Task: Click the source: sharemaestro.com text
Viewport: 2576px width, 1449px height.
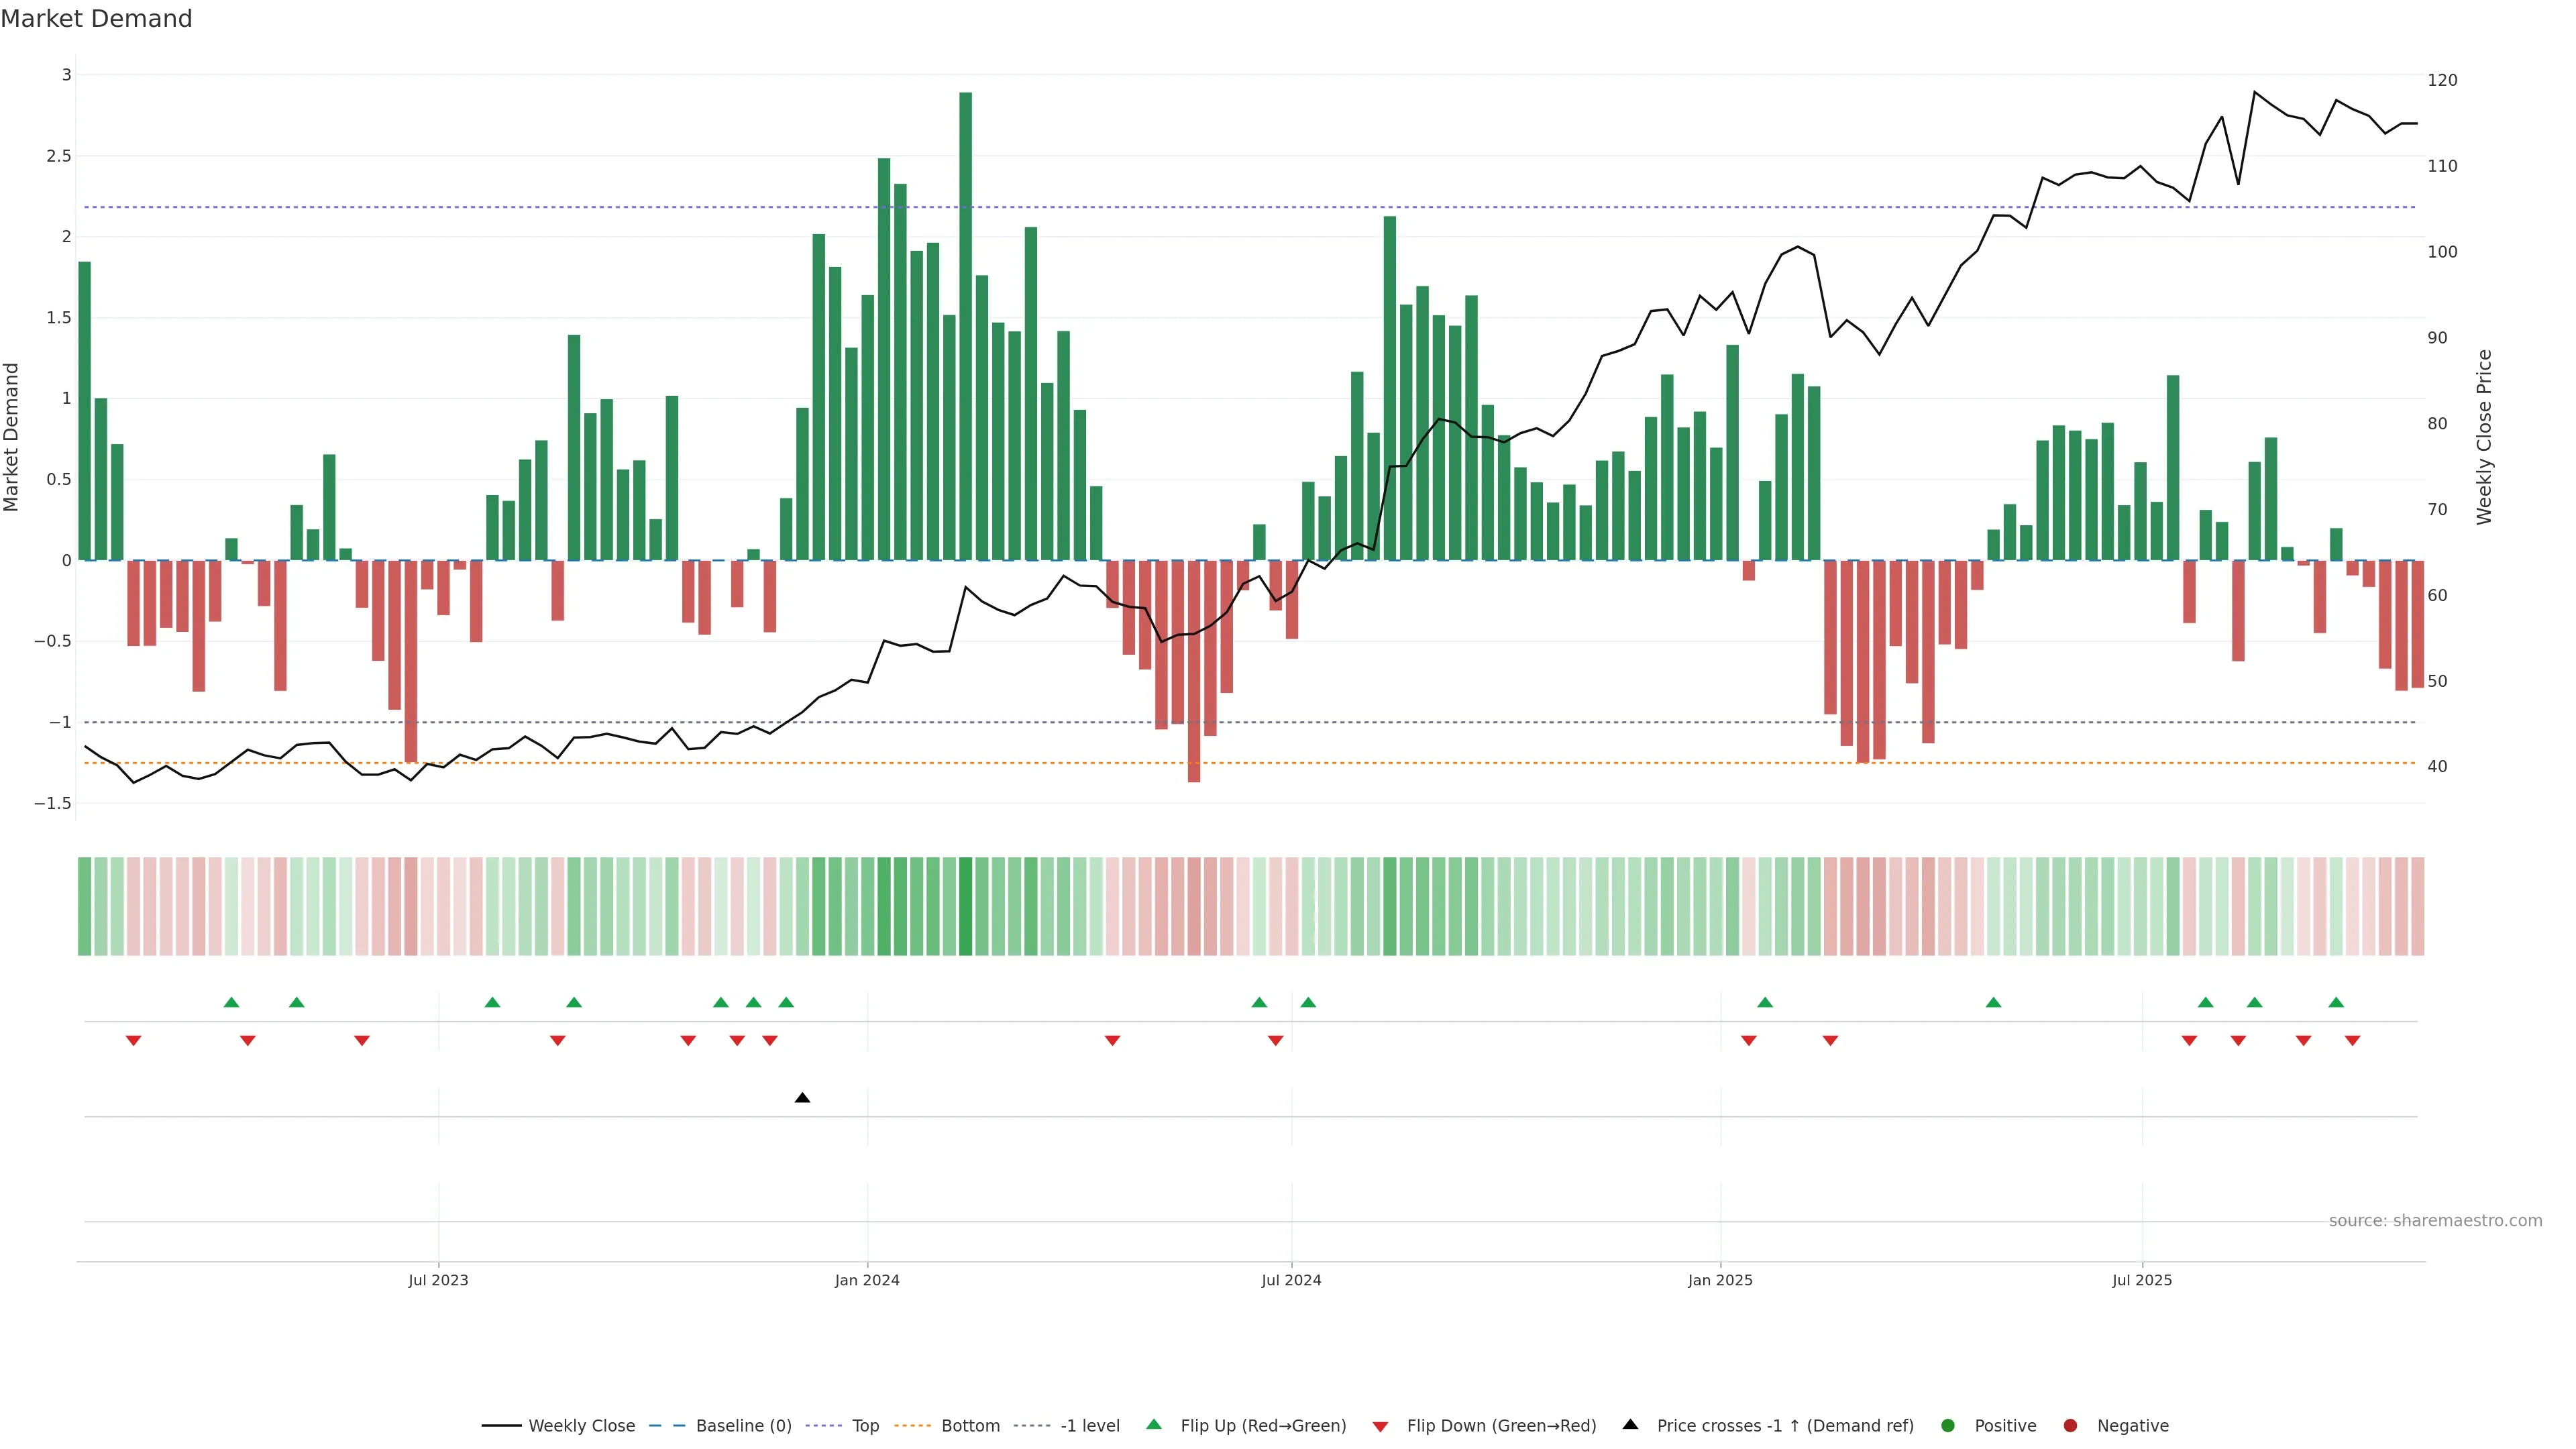Action: [x=2435, y=1221]
